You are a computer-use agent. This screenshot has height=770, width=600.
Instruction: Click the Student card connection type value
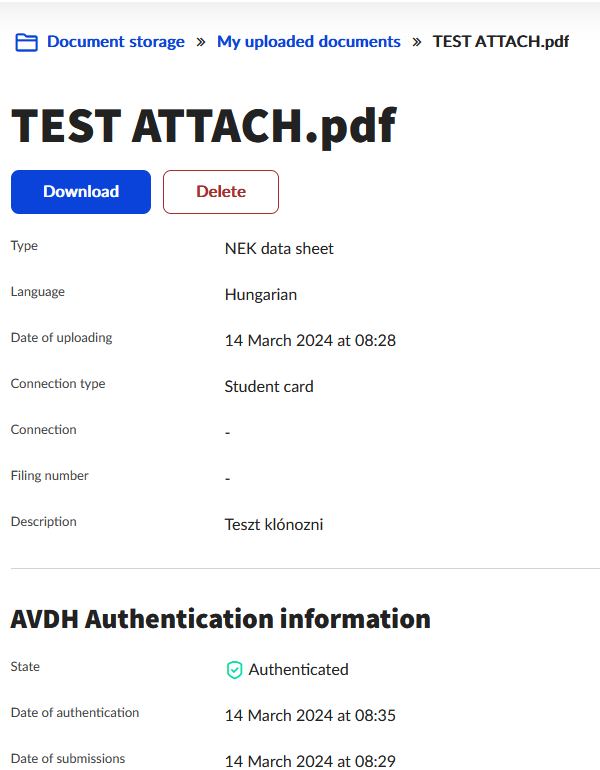pyautogui.click(x=269, y=386)
